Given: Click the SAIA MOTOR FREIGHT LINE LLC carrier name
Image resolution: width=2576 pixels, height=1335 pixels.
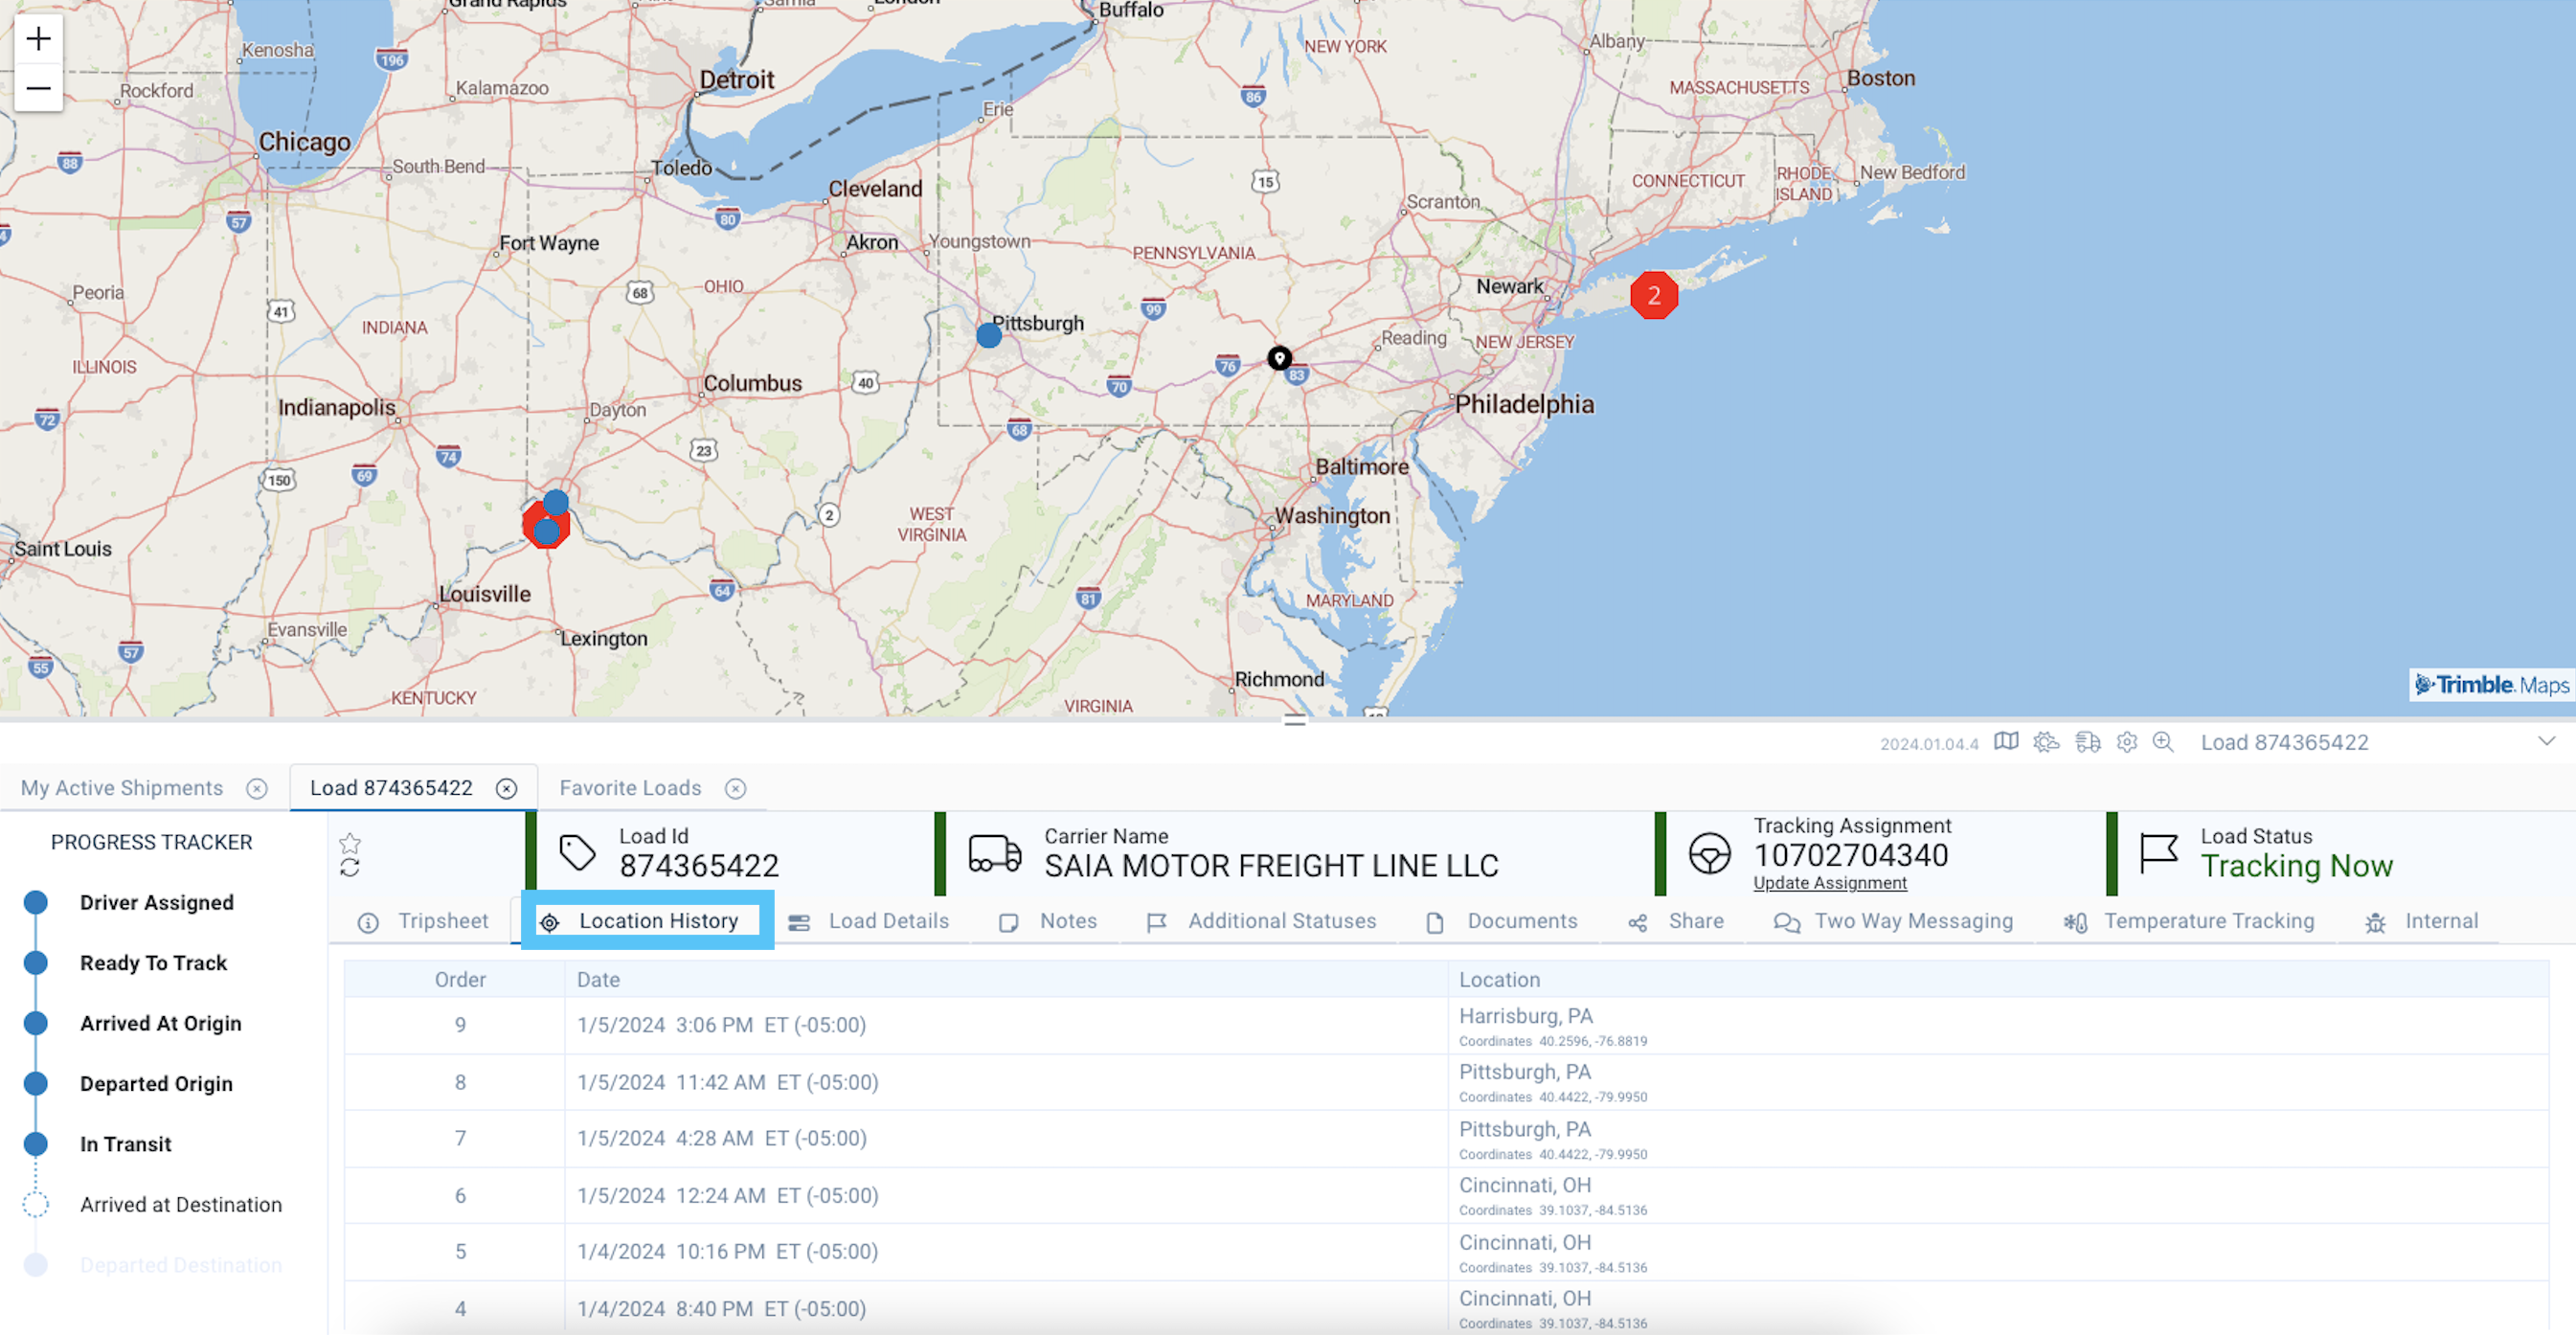Looking at the screenshot, I should click(1271, 865).
